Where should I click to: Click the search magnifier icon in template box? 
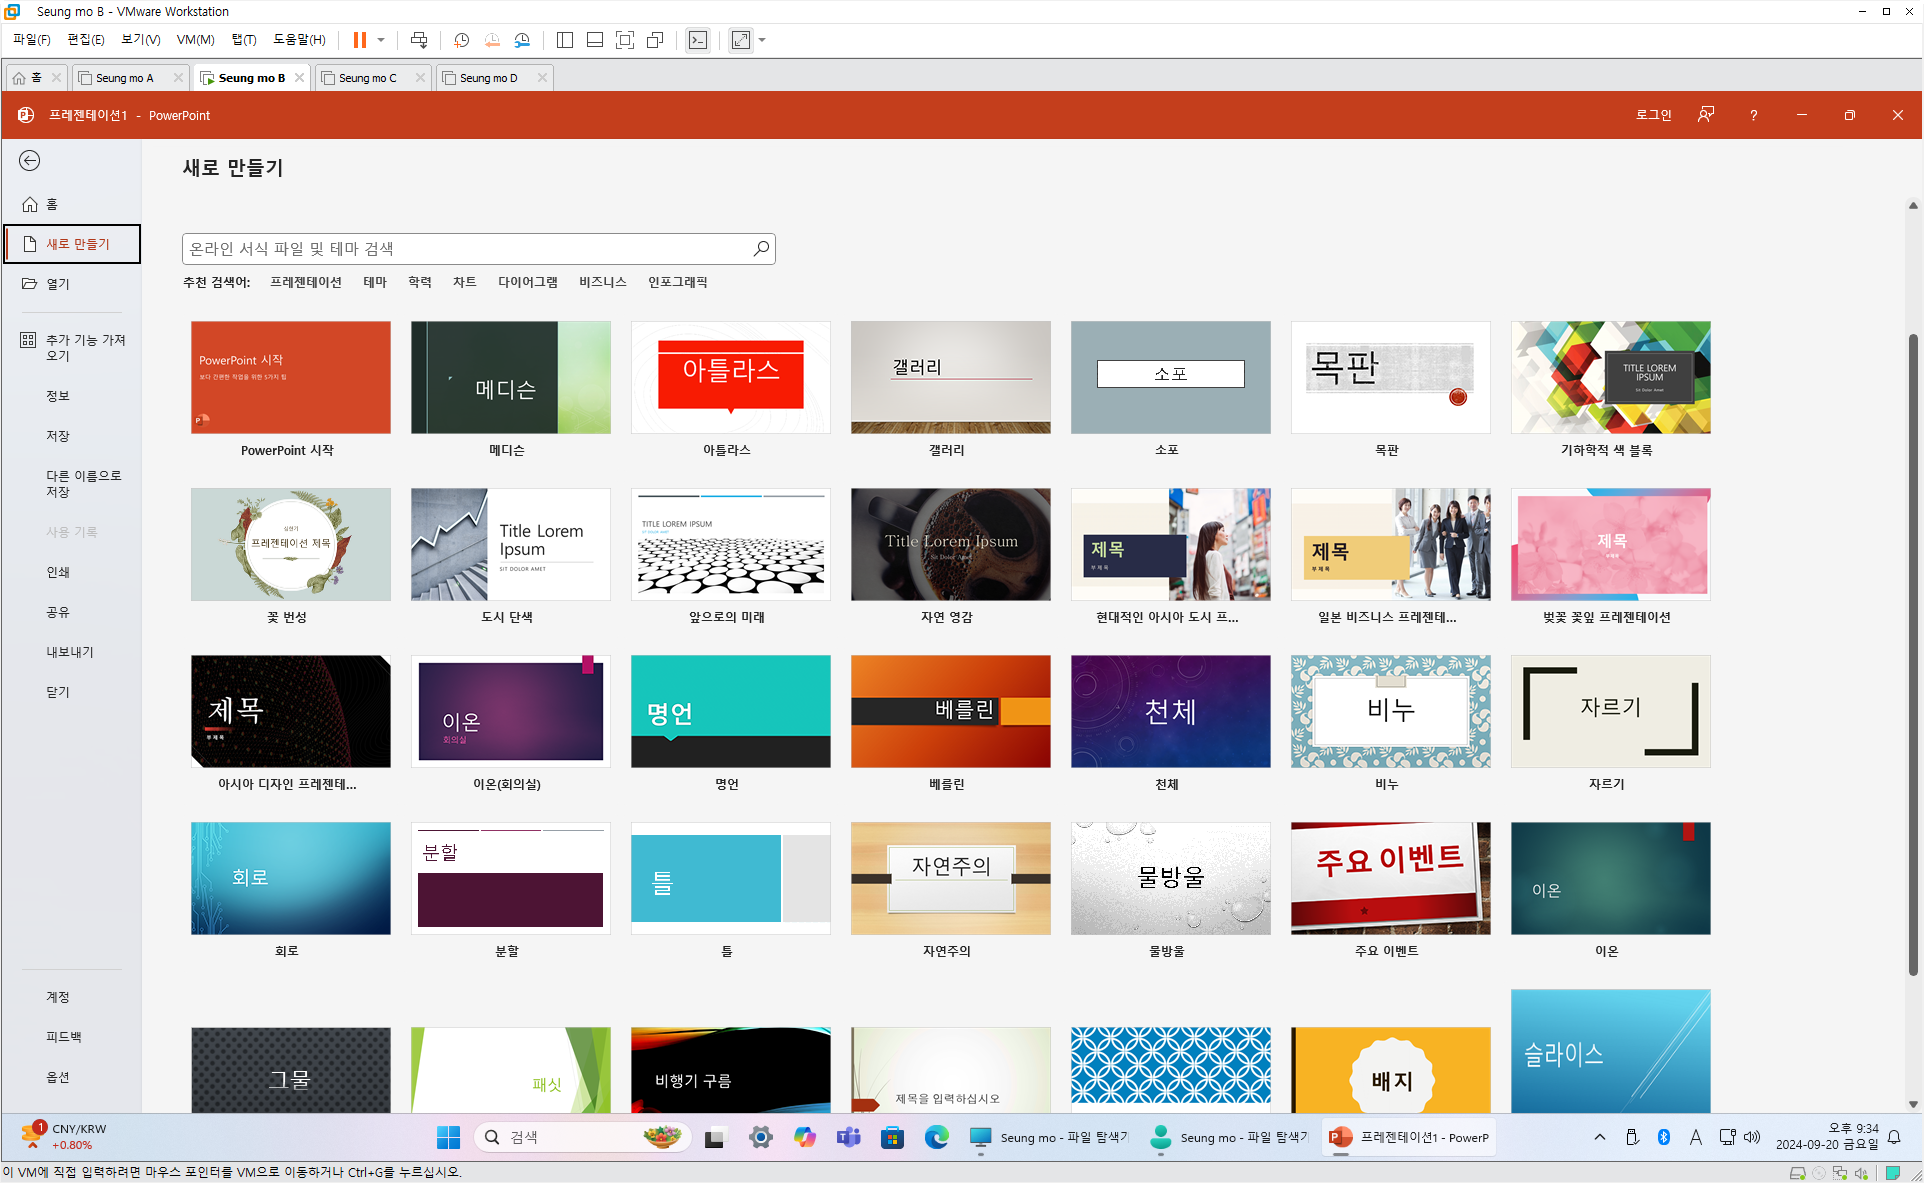[x=761, y=248]
